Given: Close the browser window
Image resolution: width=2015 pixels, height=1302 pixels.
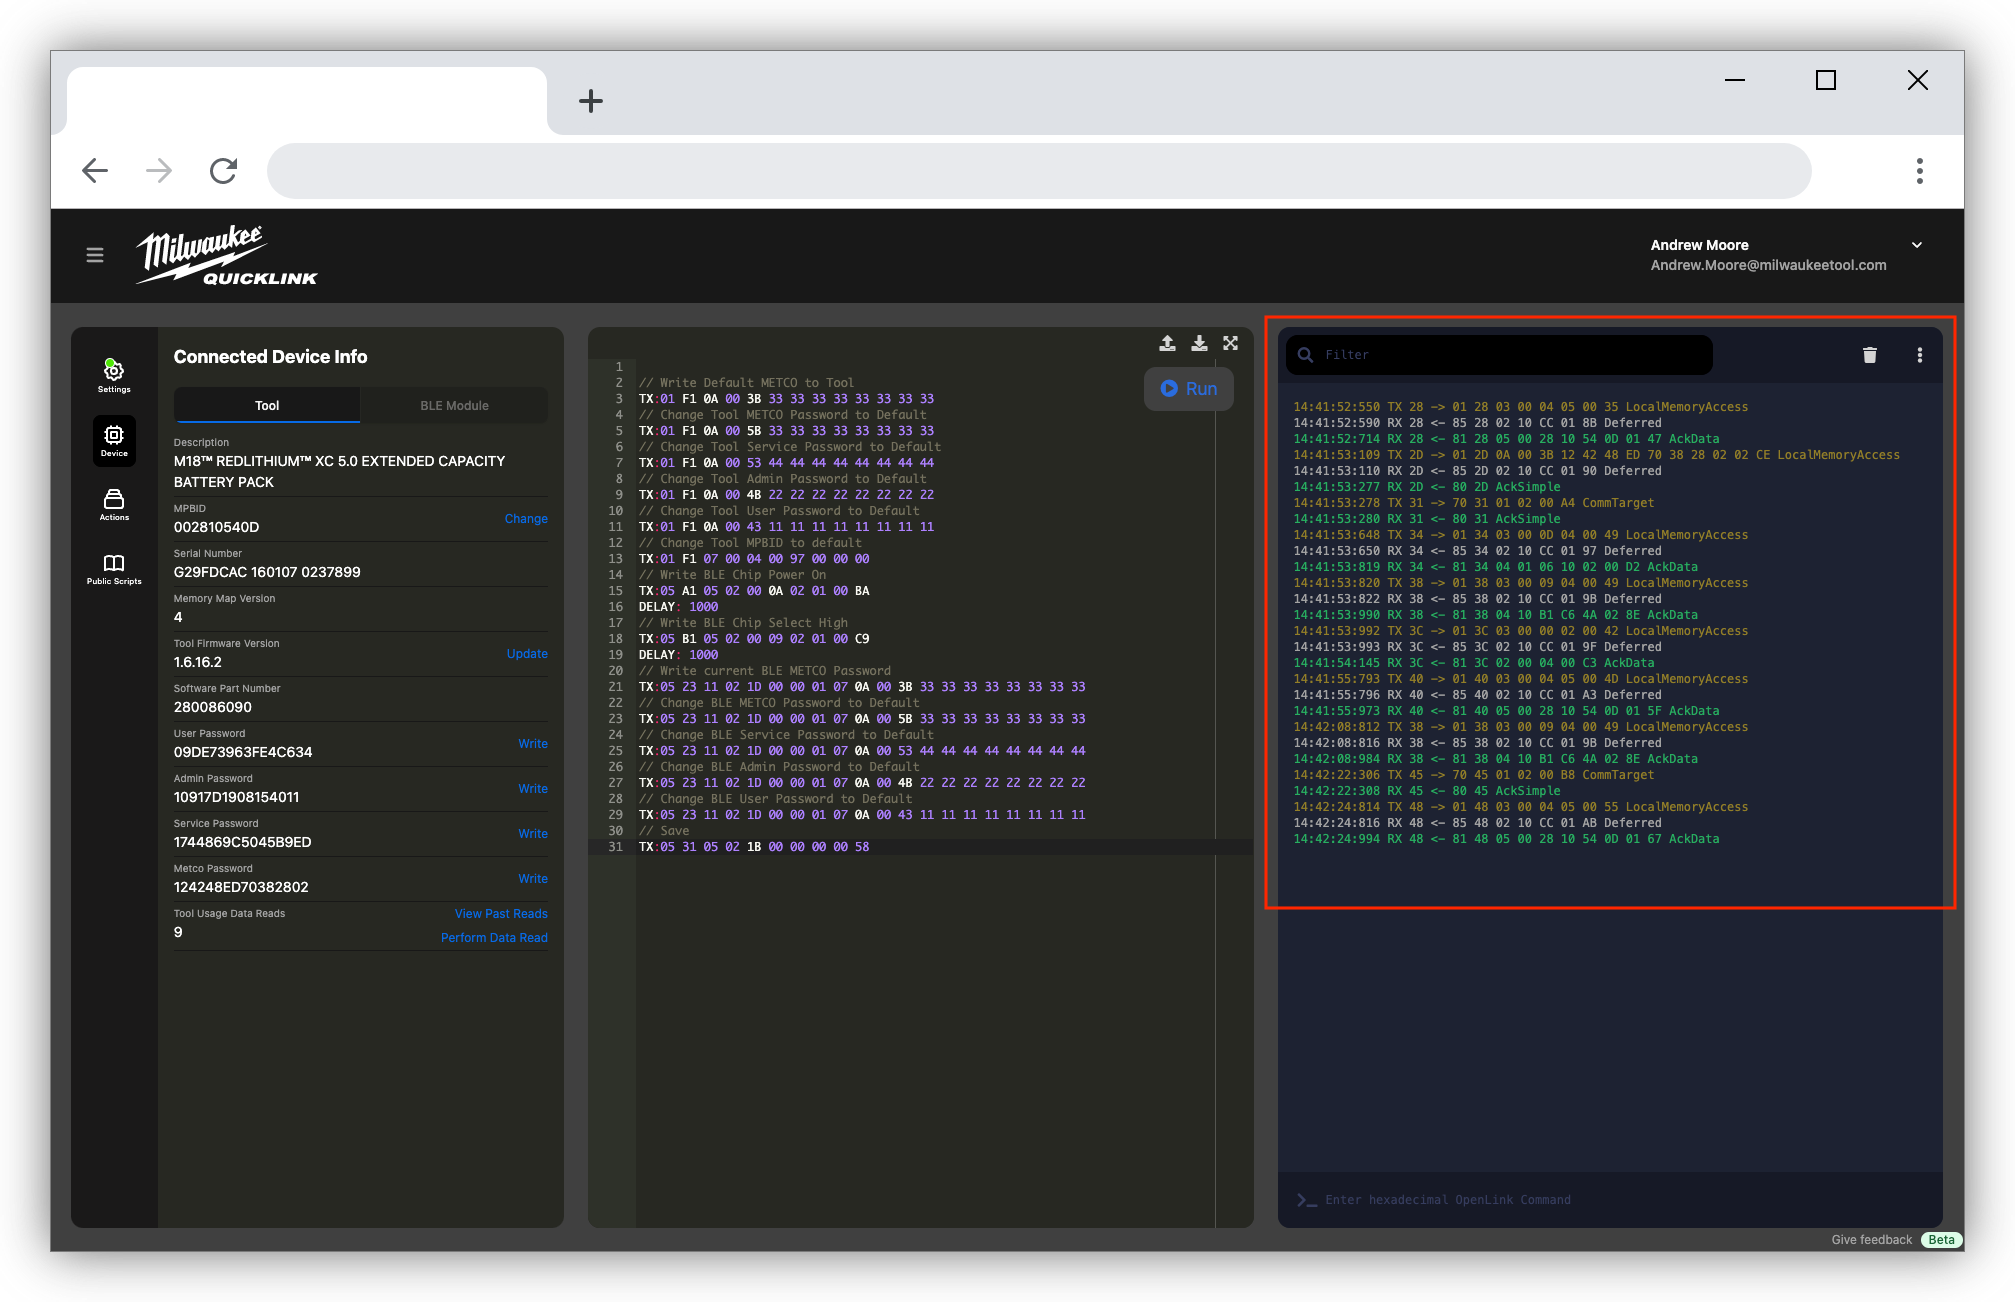Looking at the screenshot, I should point(1917,80).
